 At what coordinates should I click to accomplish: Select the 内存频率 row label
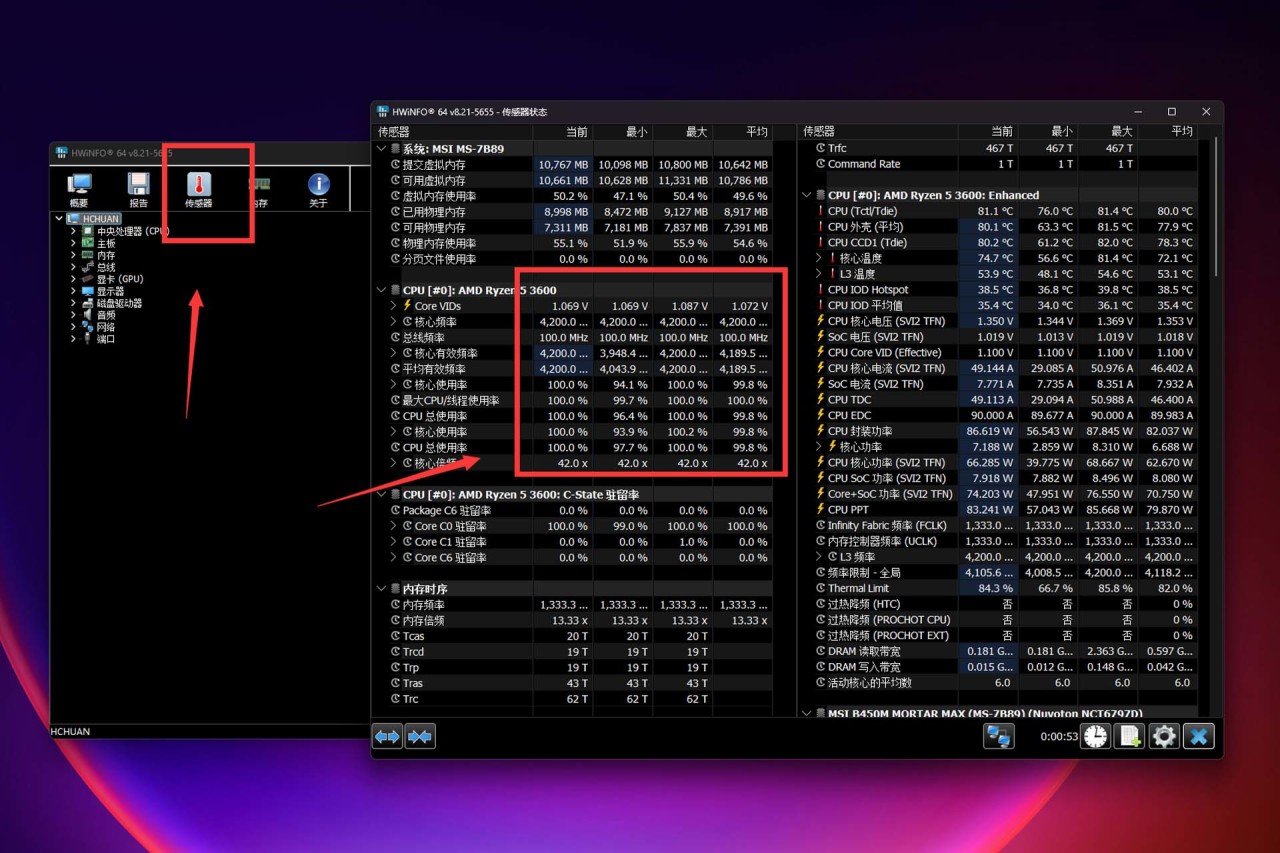click(x=423, y=605)
